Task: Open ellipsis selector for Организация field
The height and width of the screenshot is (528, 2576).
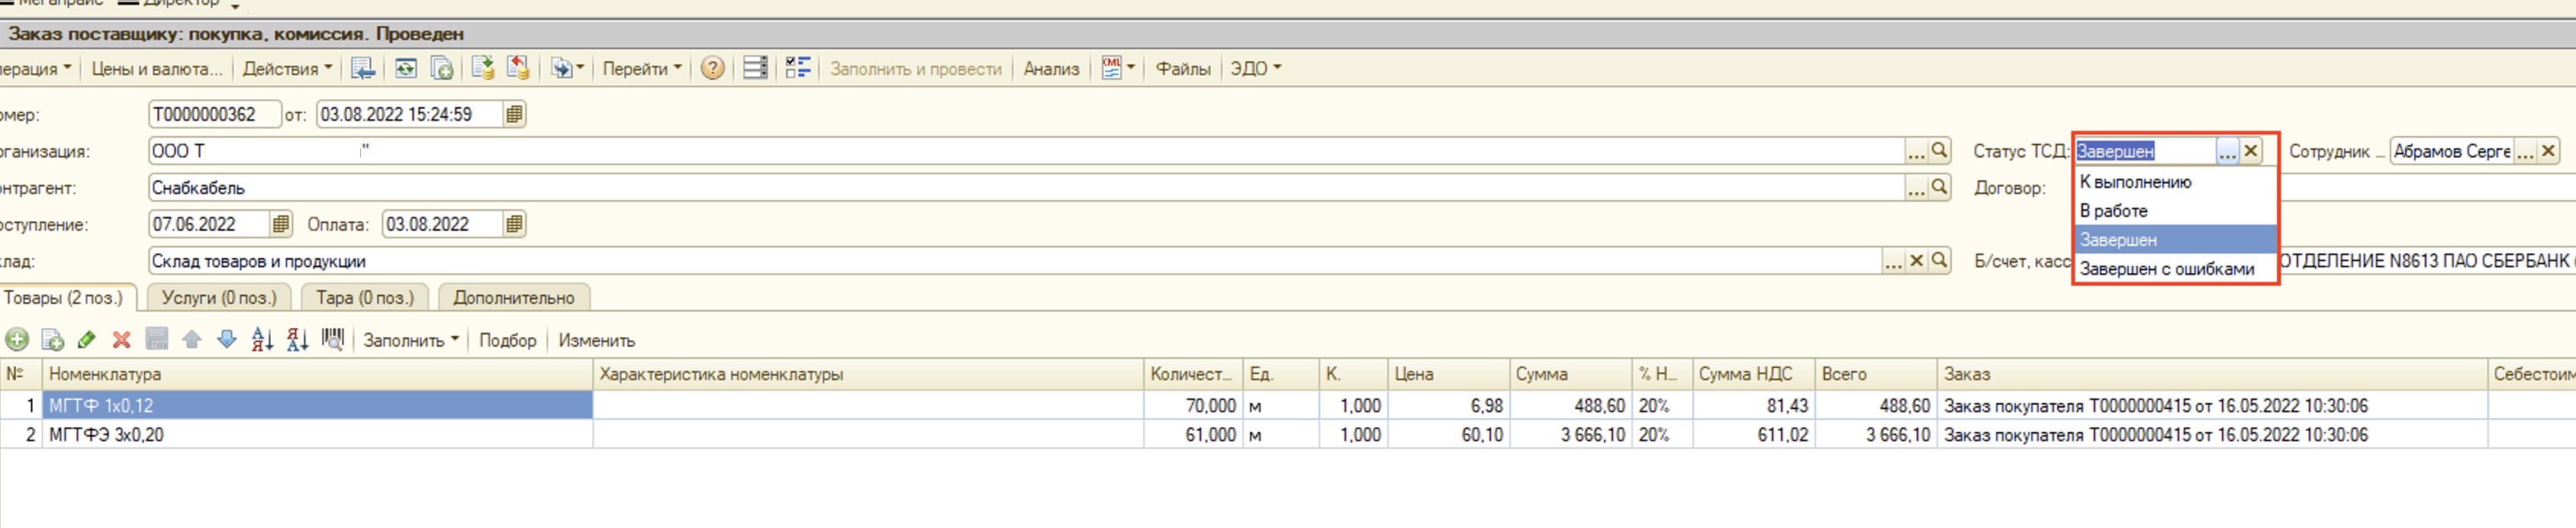Action: (1915, 151)
